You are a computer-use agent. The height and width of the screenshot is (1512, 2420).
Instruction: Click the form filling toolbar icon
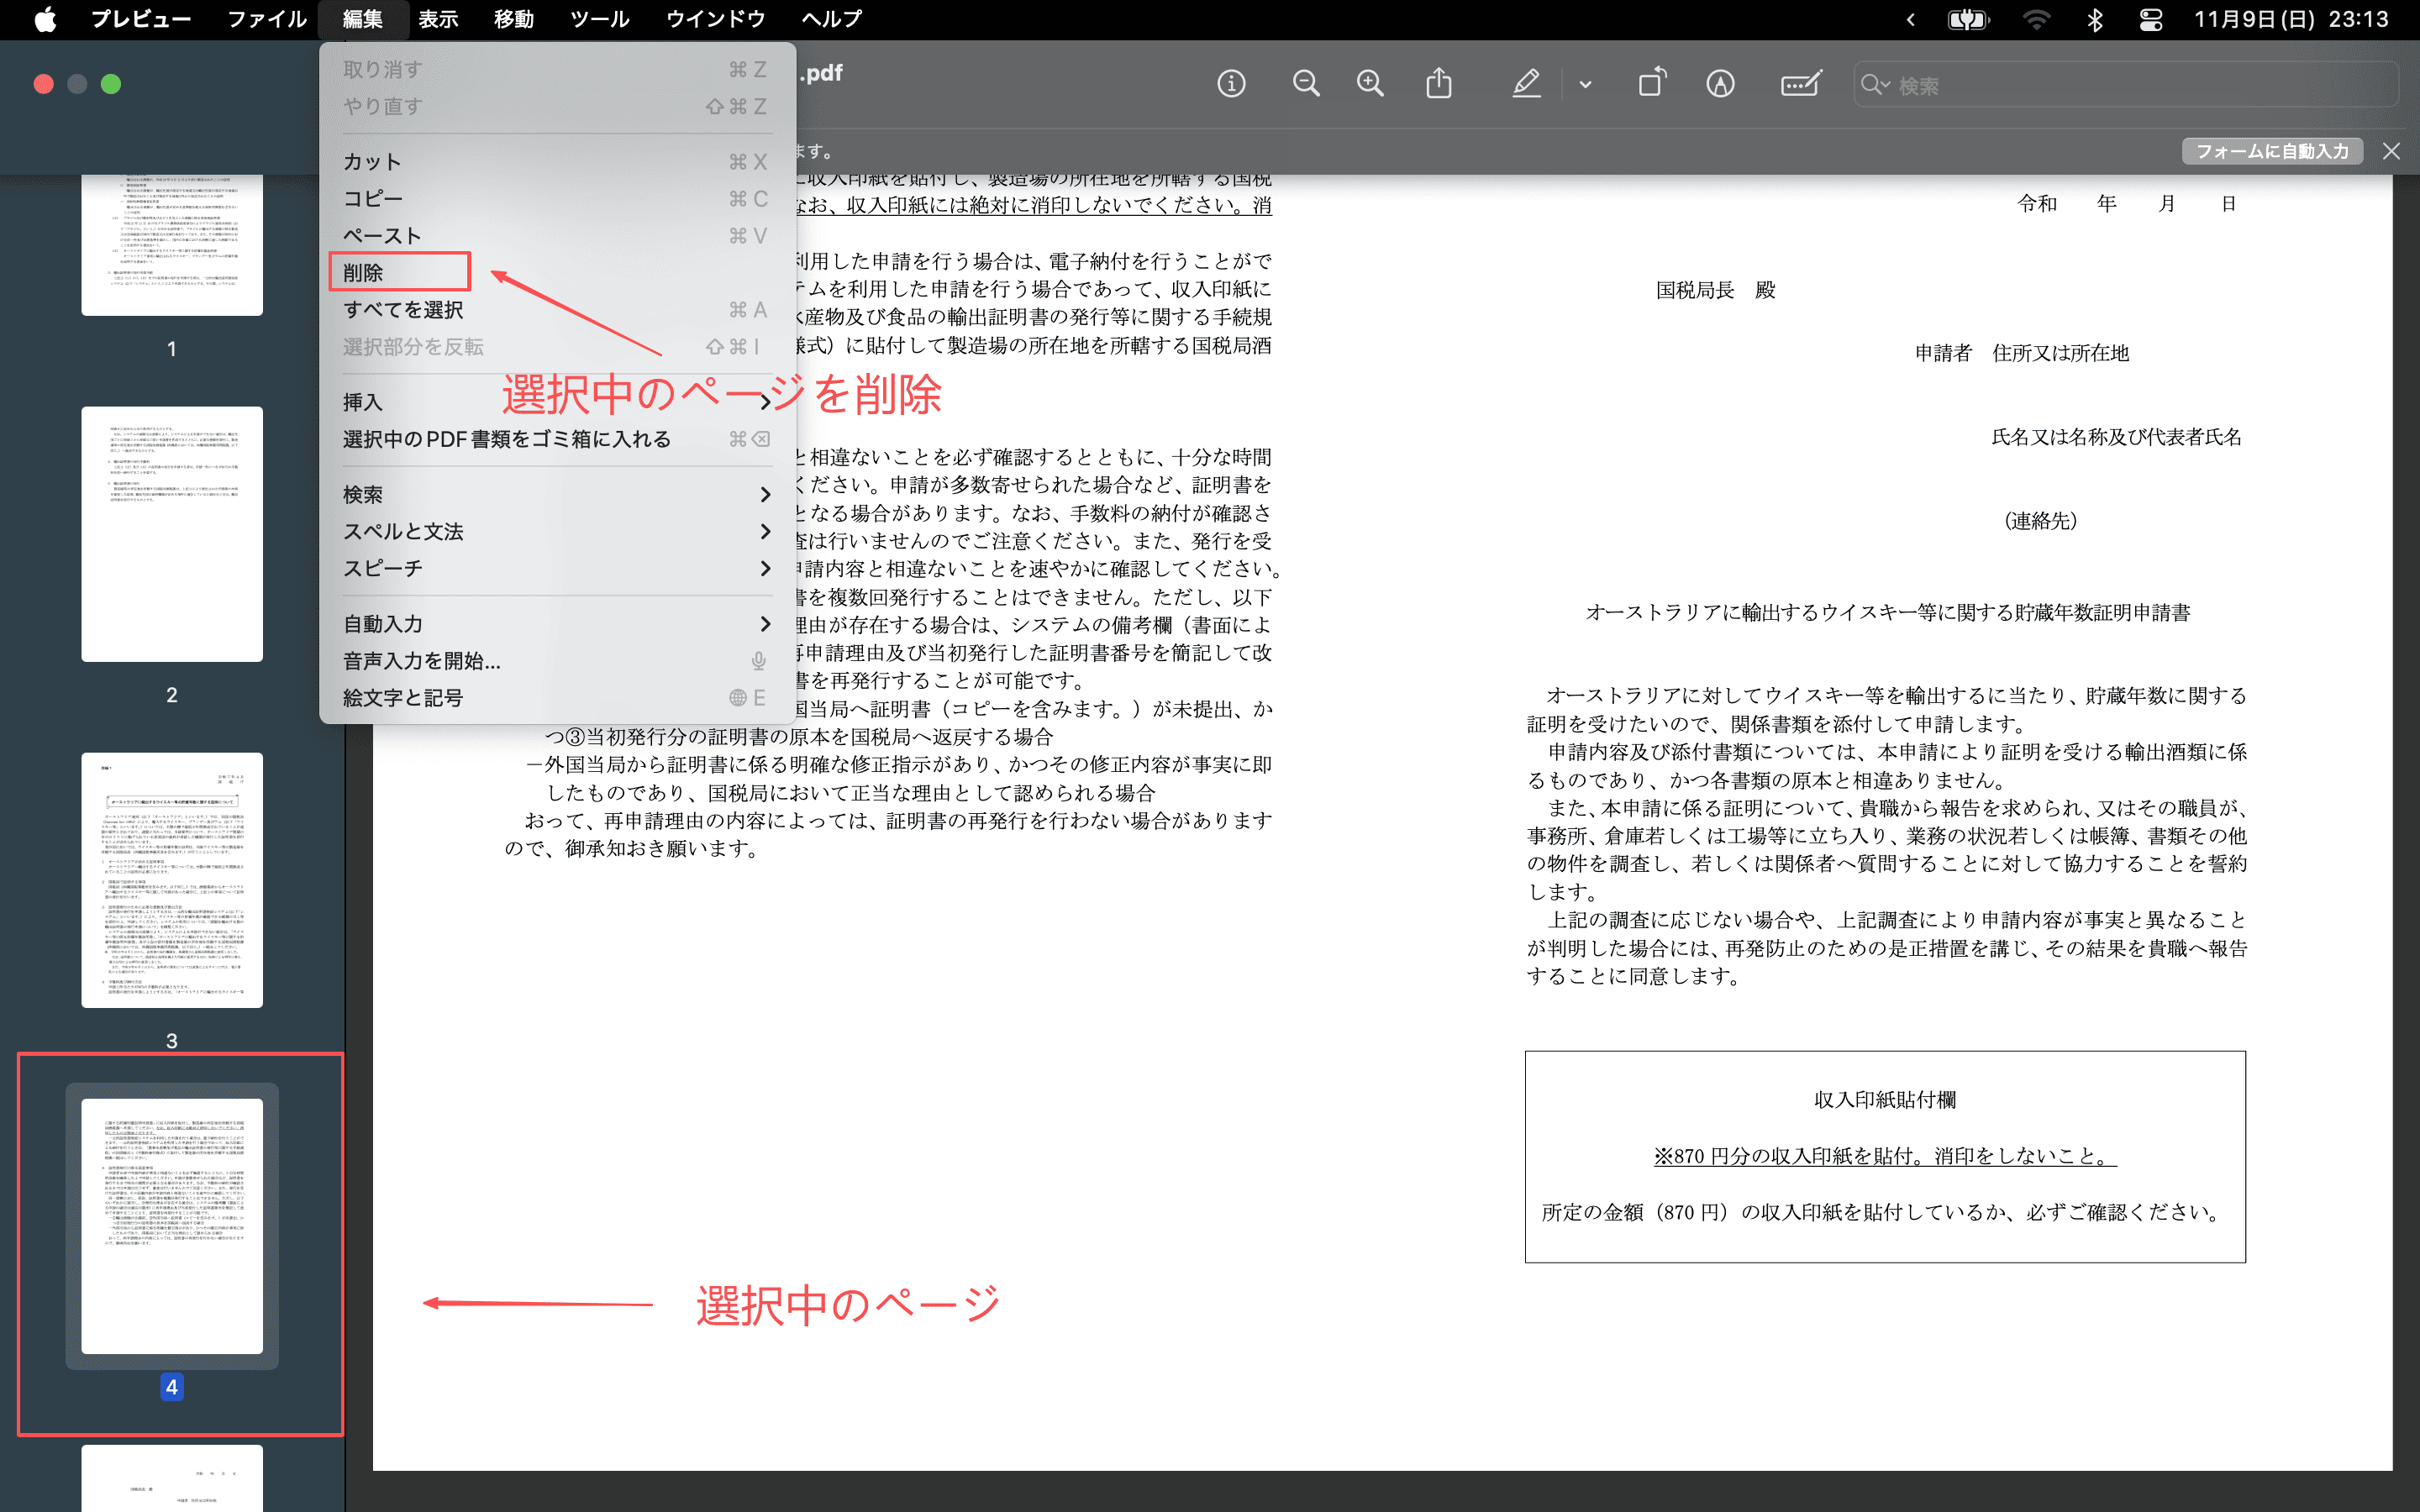pos(1800,84)
